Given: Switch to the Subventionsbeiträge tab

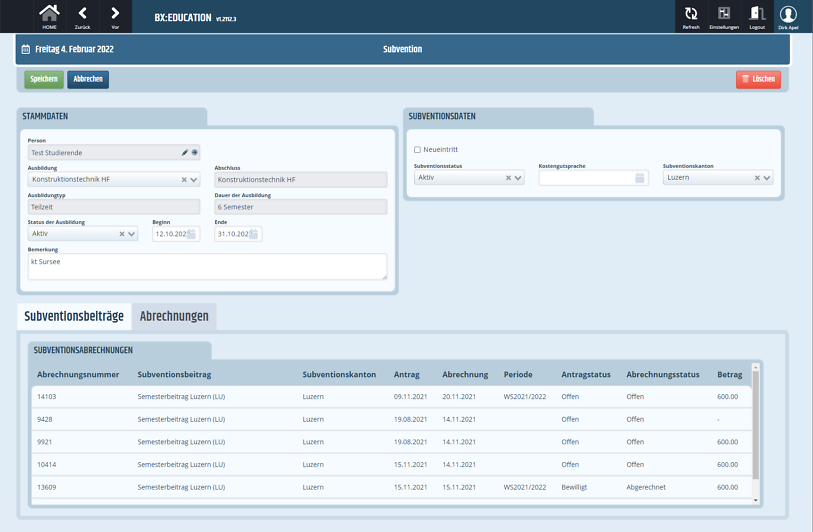Looking at the screenshot, I should pyautogui.click(x=74, y=316).
